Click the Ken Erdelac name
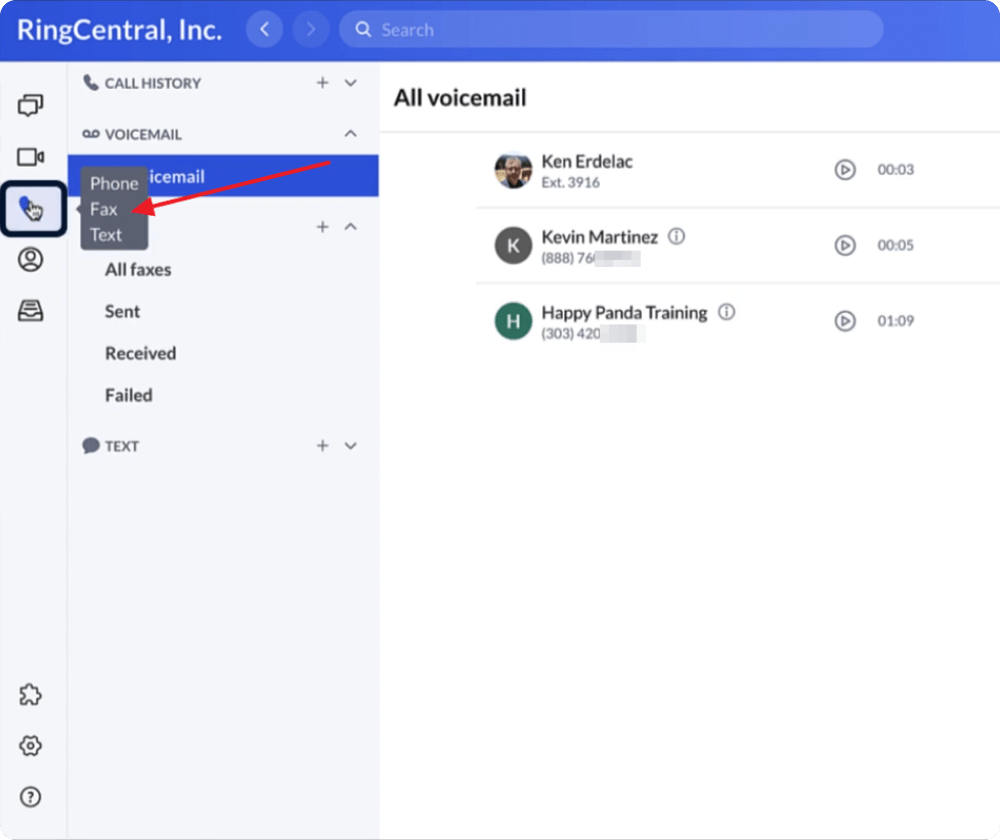Image resolution: width=1000 pixels, height=840 pixels. (x=587, y=161)
